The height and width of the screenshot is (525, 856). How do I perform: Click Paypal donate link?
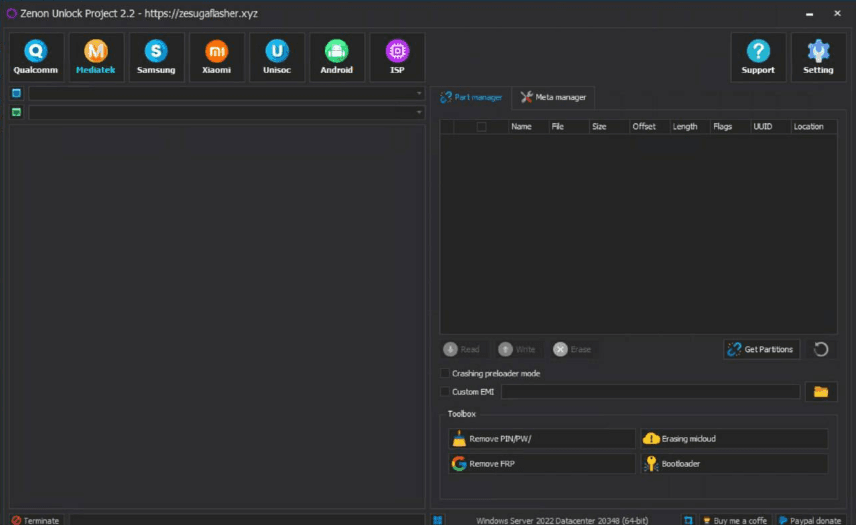(x=810, y=521)
